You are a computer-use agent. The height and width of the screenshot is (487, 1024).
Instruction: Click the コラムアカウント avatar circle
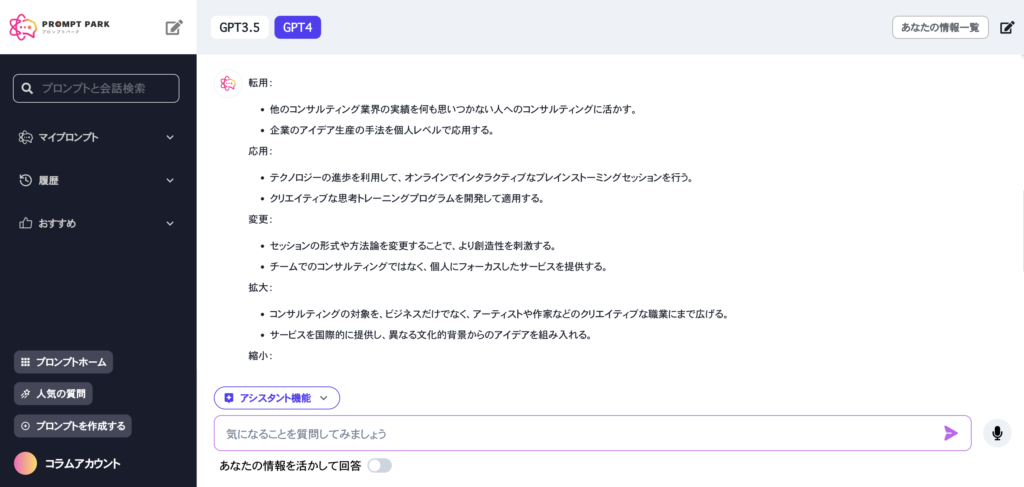pyautogui.click(x=25, y=463)
